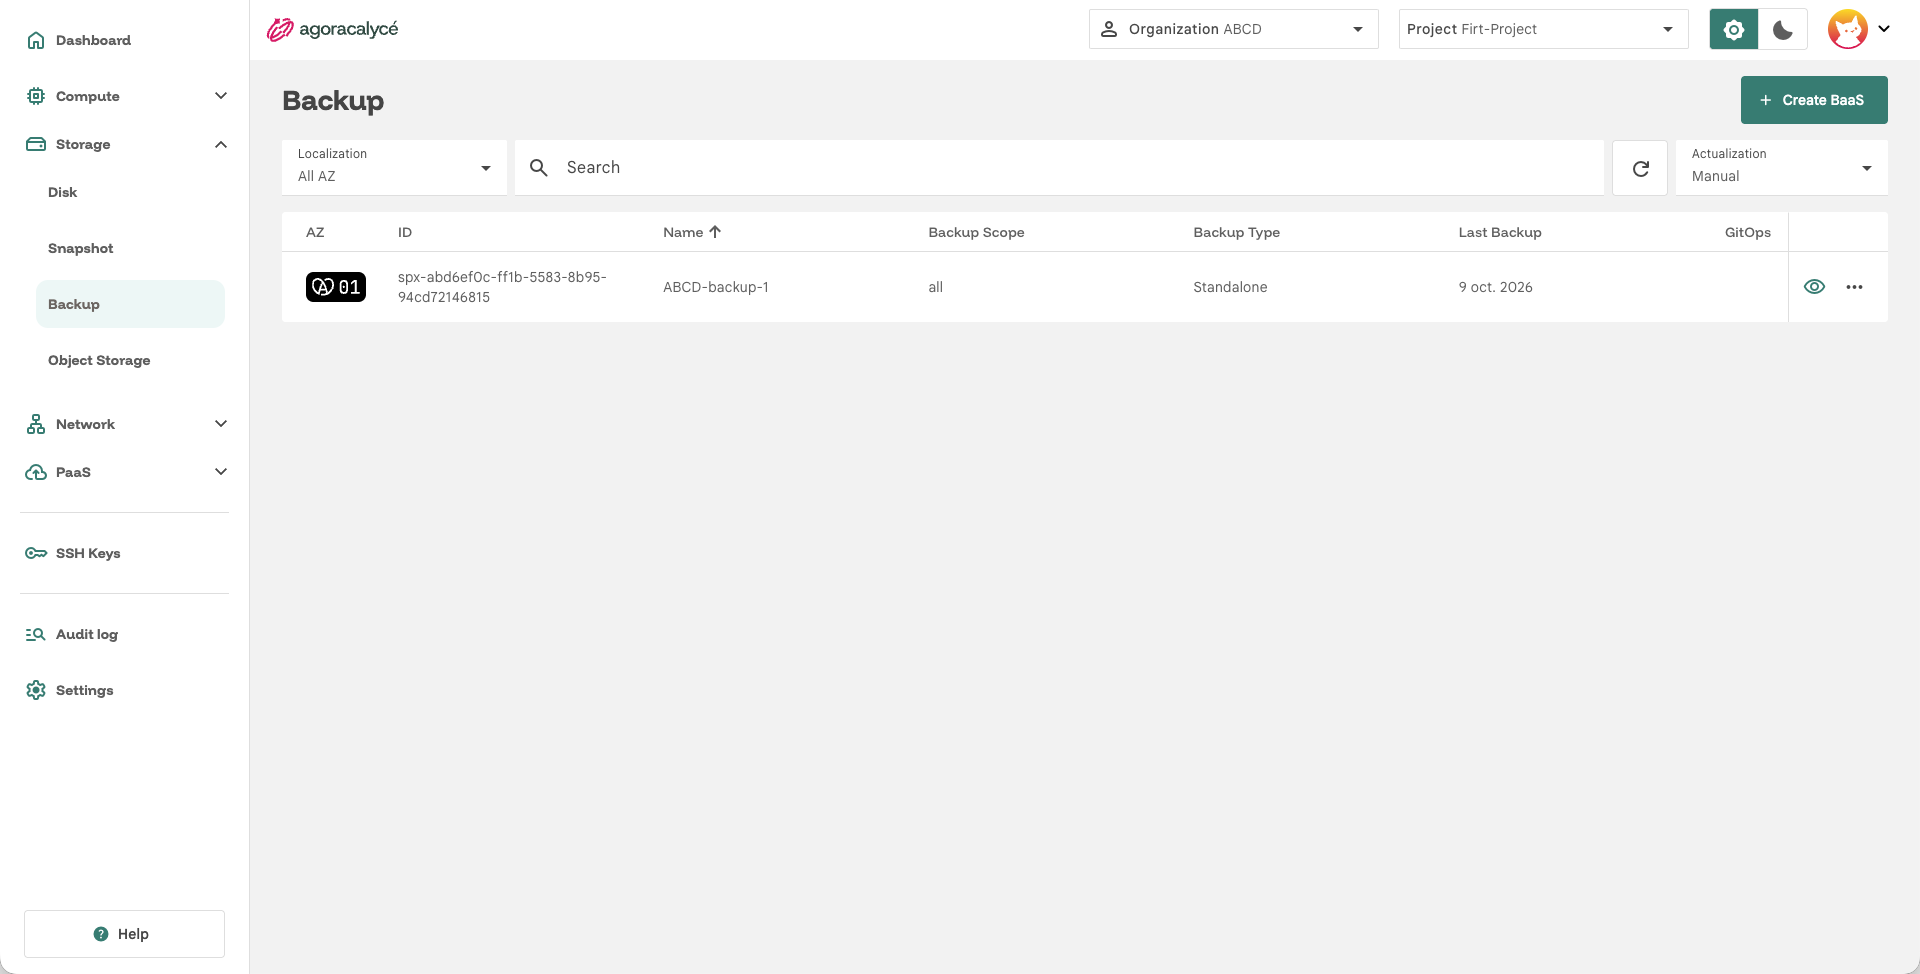
Task: Switch to dark theme moon toggle
Action: coord(1783,29)
